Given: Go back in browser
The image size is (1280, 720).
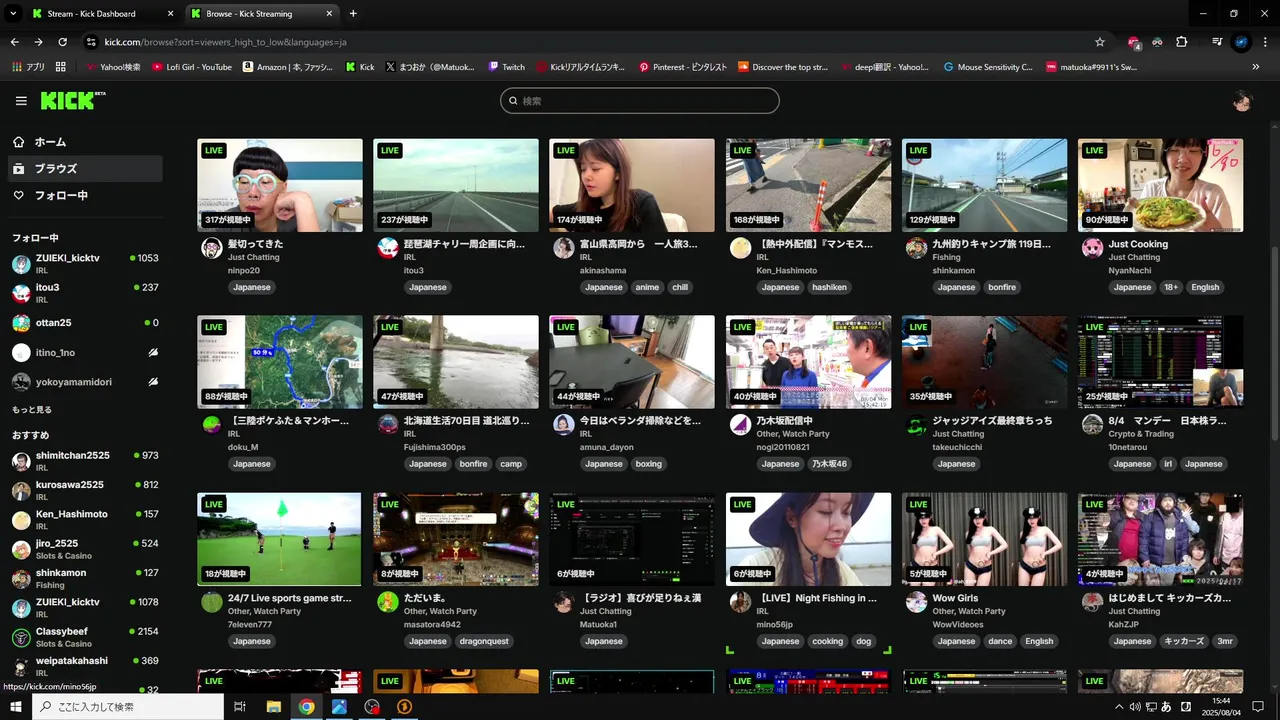Looking at the screenshot, I should point(14,42).
